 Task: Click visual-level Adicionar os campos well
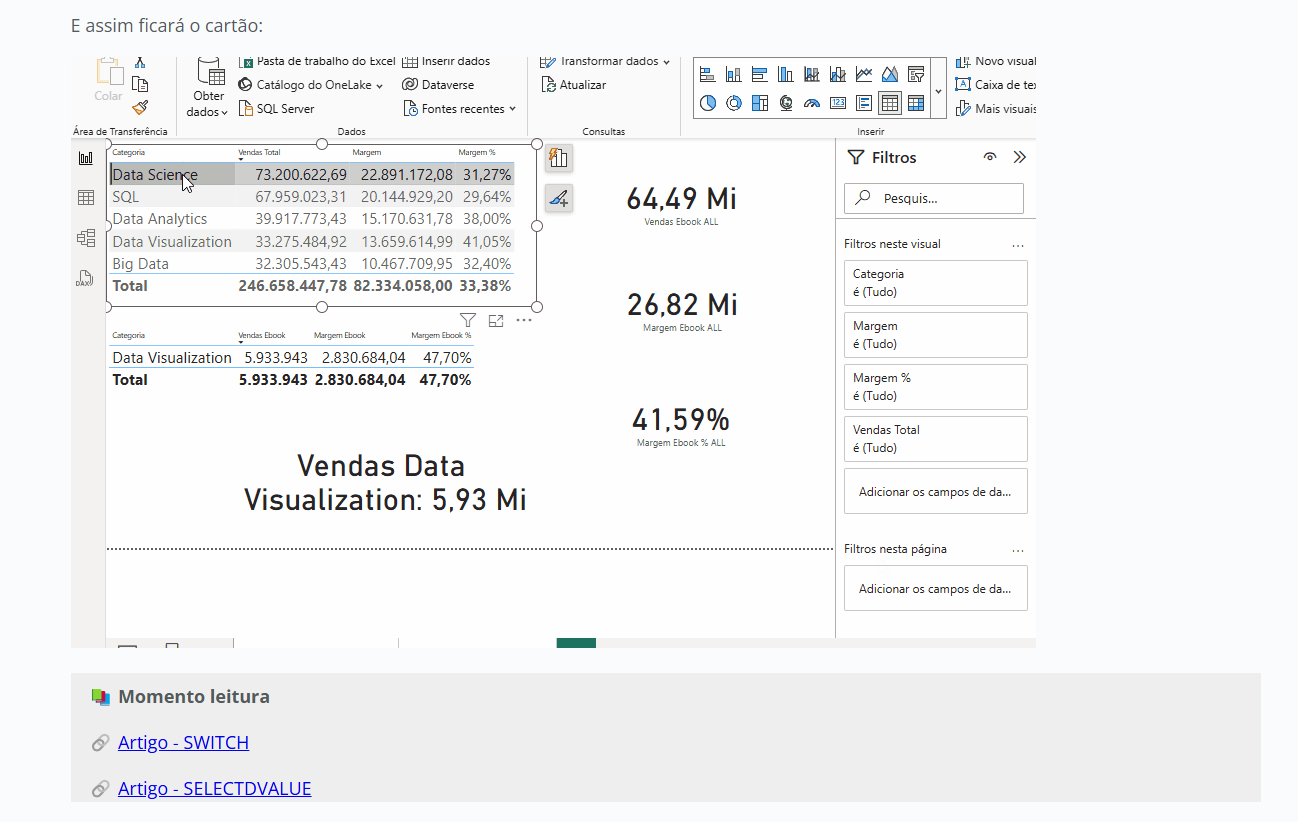pyautogui.click(x=936, y=491)
